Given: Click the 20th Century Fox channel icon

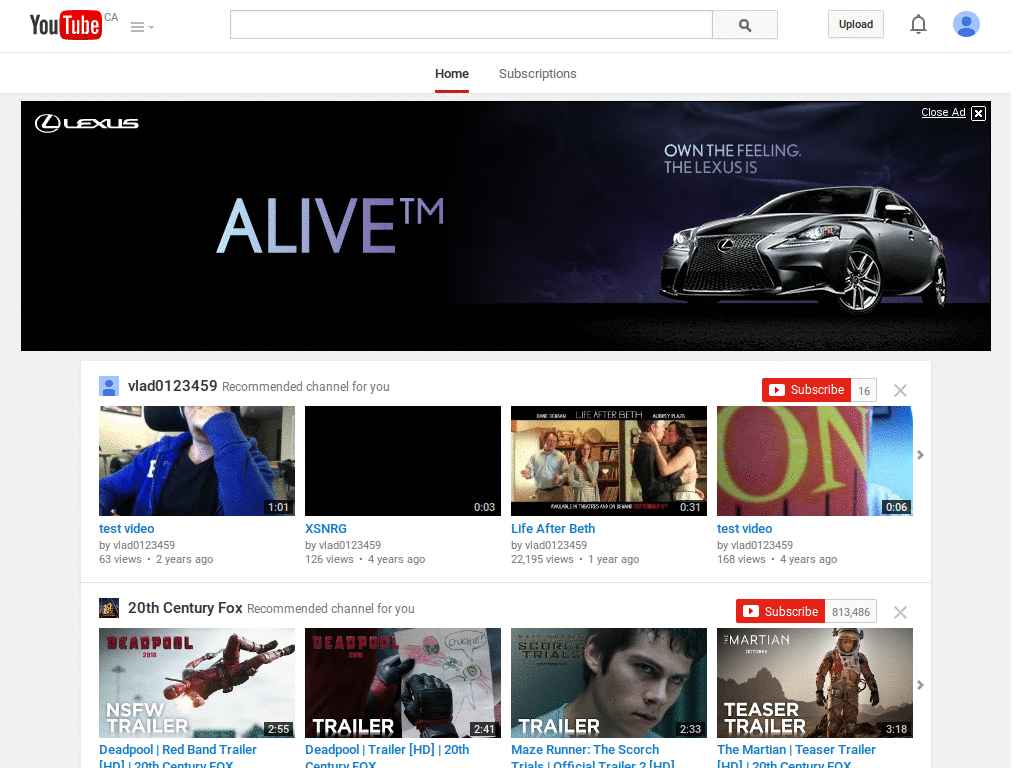Looking at the screenshot, I should pos(109,608).
